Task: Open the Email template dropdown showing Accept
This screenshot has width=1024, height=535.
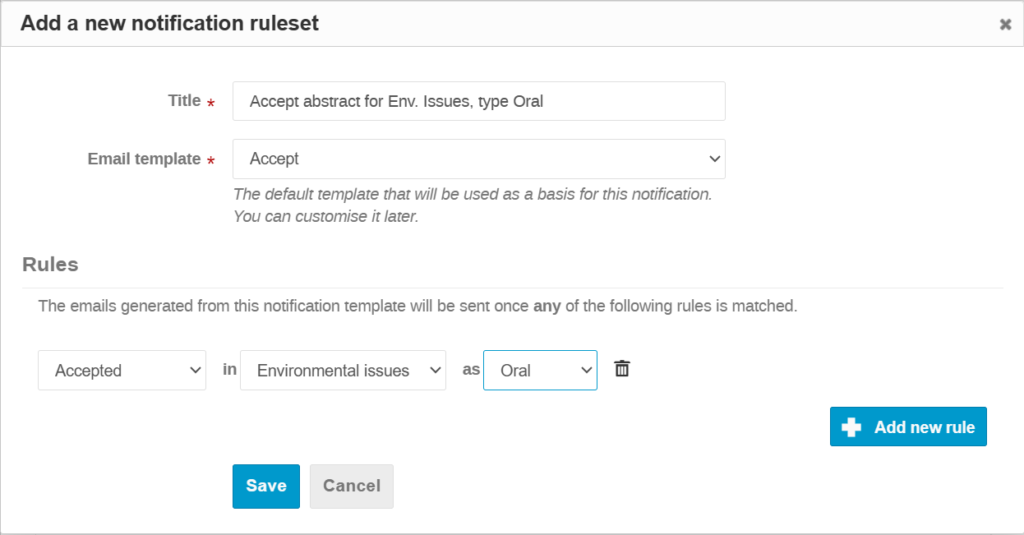Action: click(x=479, y=159)
